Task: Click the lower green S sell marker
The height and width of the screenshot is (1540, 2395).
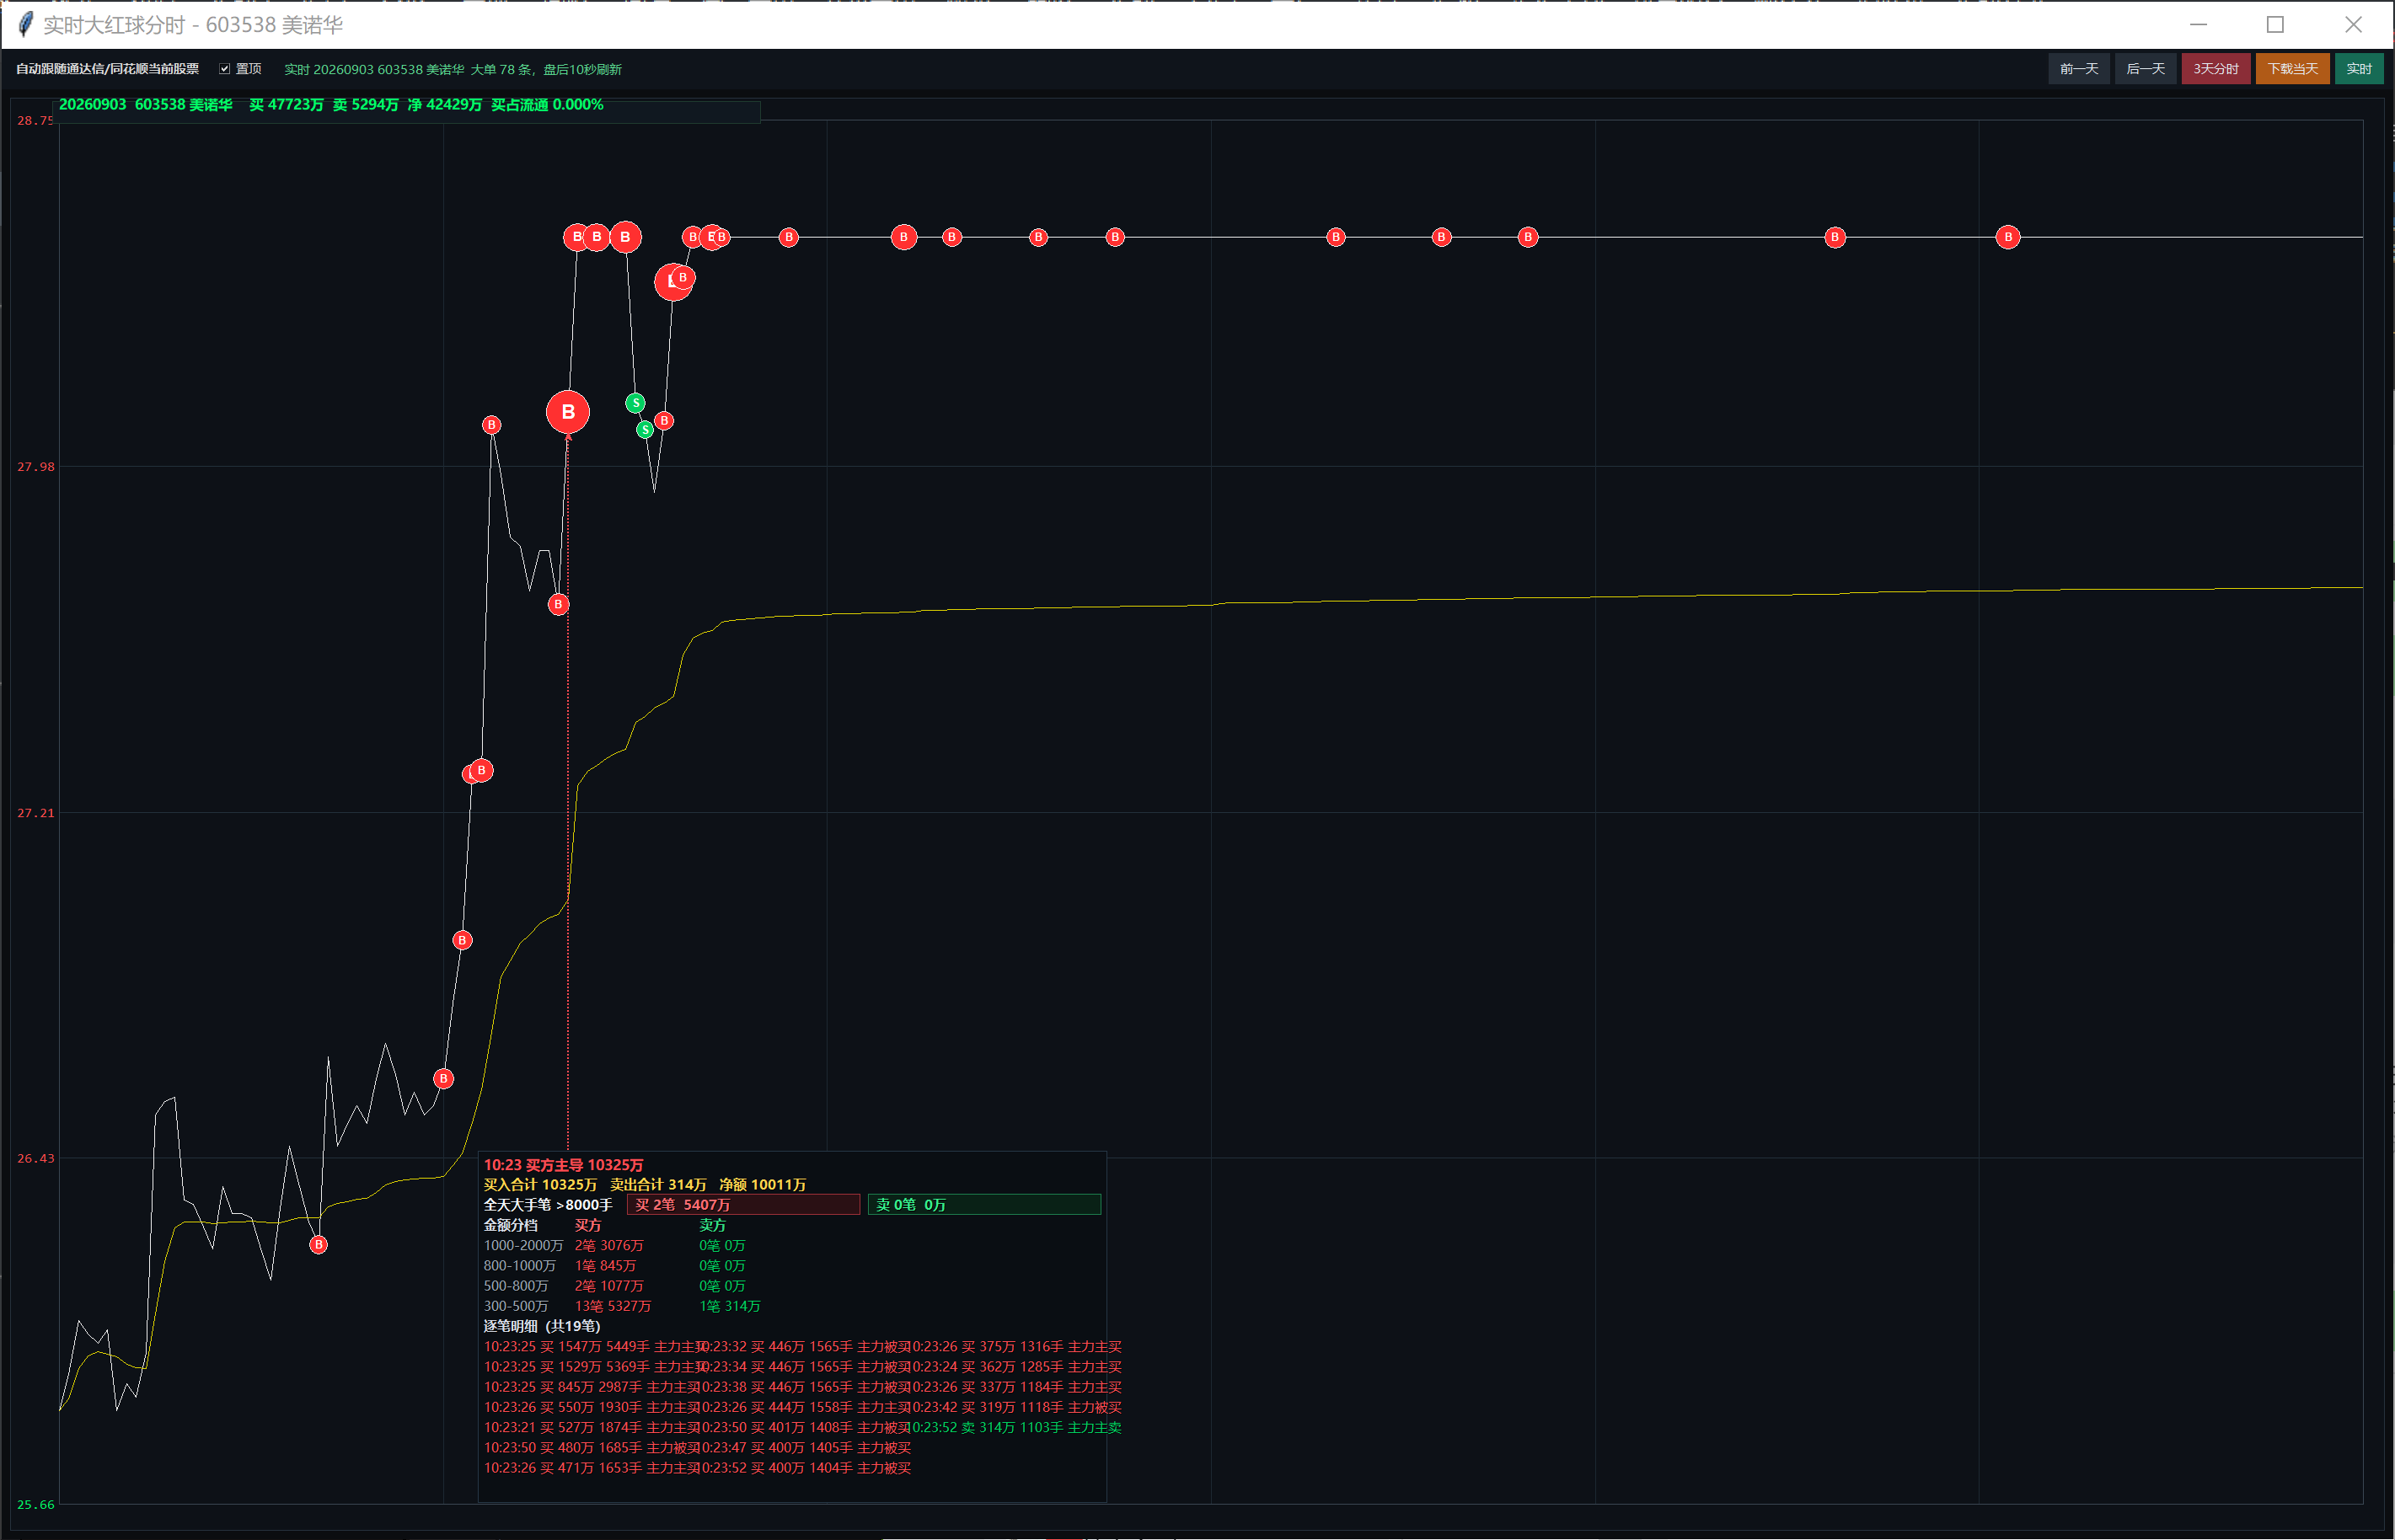Action: 645,430
